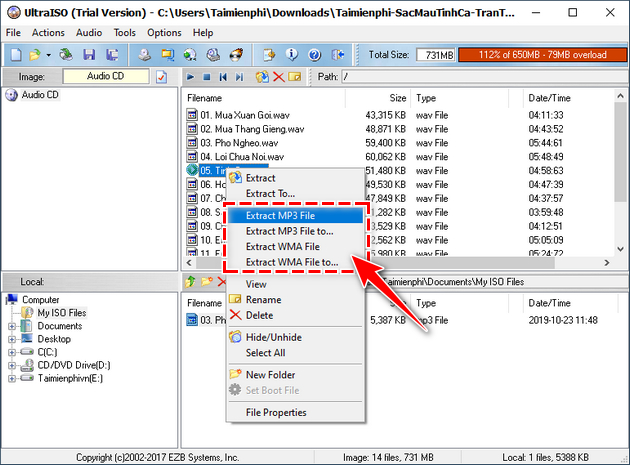The image size is (630, 465).
Task: Click the New blank image icon
Action: coord(16,55)
